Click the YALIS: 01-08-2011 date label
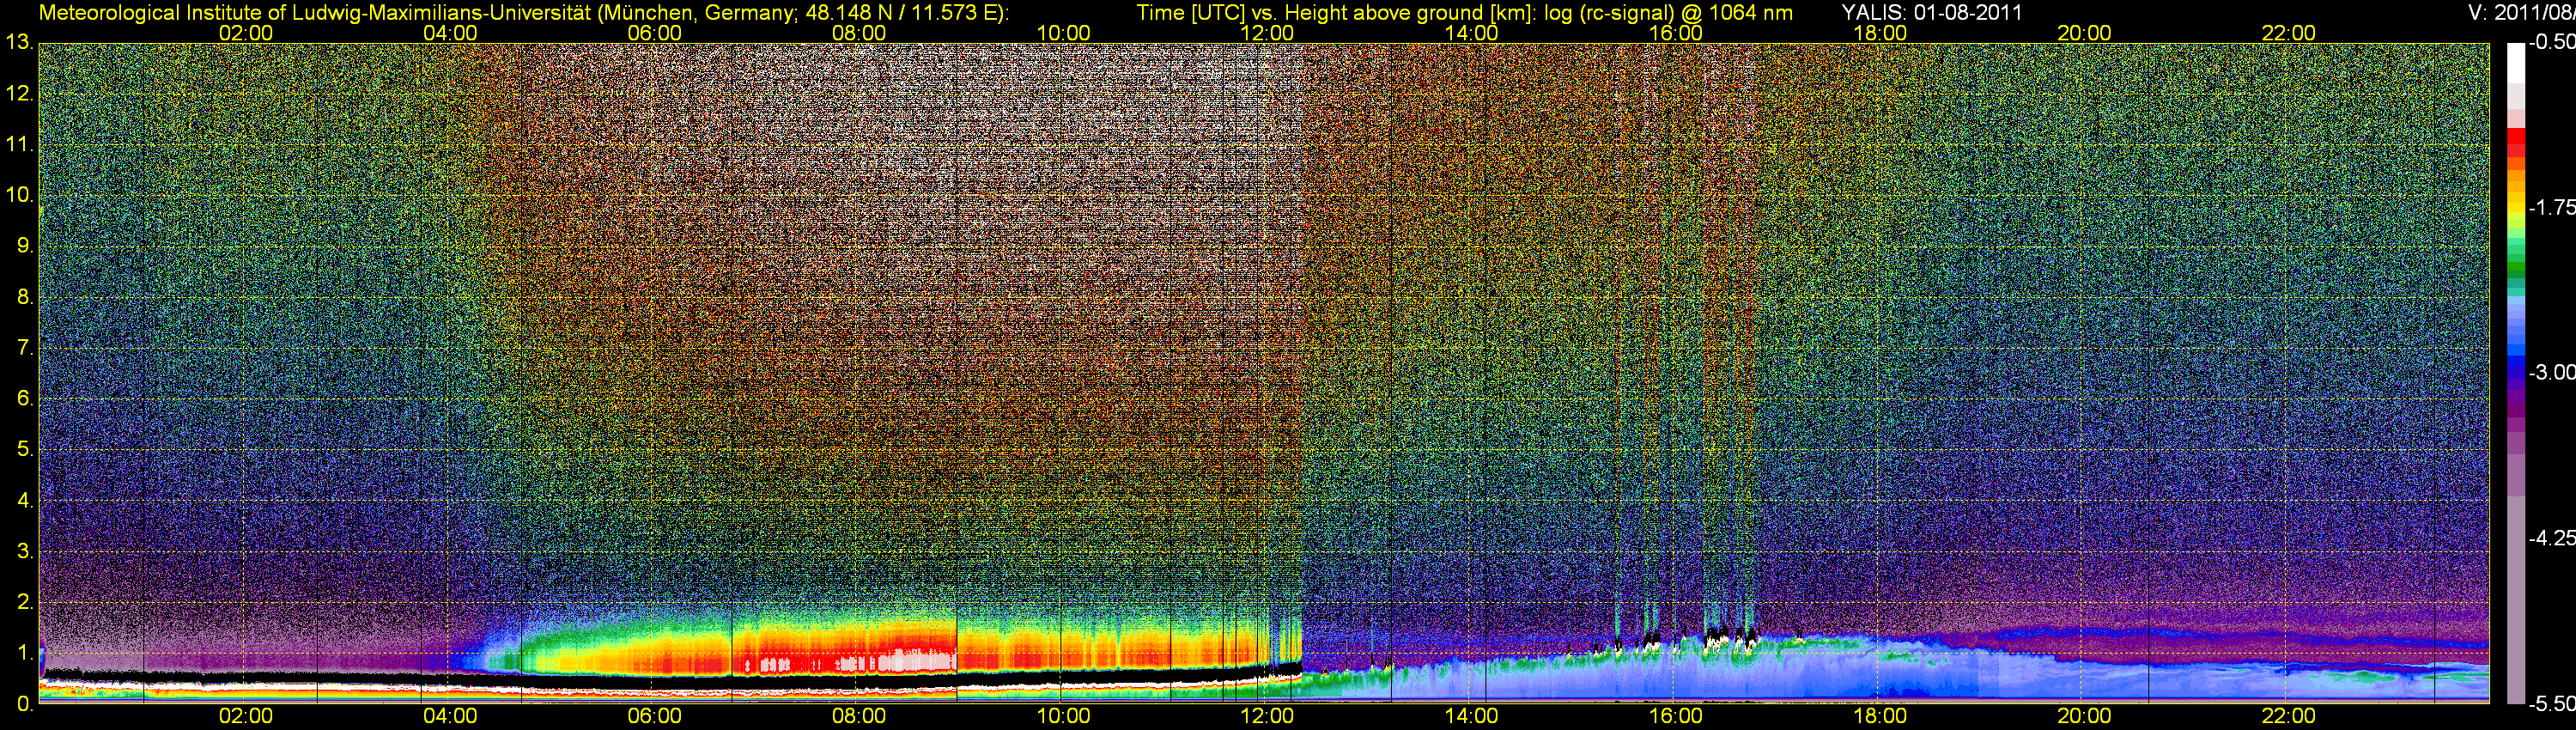 [x=1931, y=13]
